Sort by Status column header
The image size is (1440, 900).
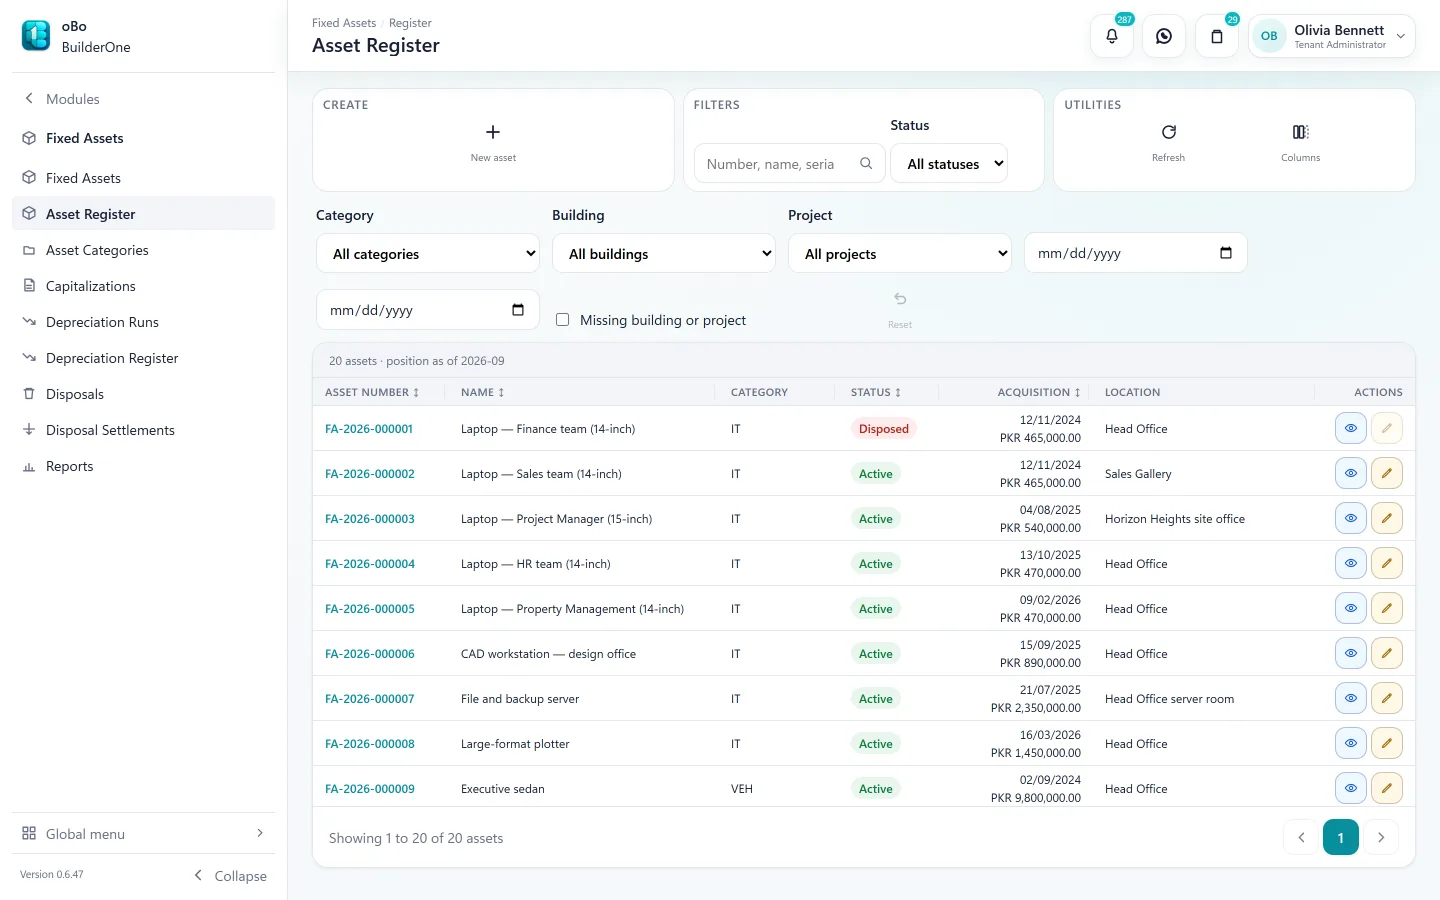coord(876,392)
